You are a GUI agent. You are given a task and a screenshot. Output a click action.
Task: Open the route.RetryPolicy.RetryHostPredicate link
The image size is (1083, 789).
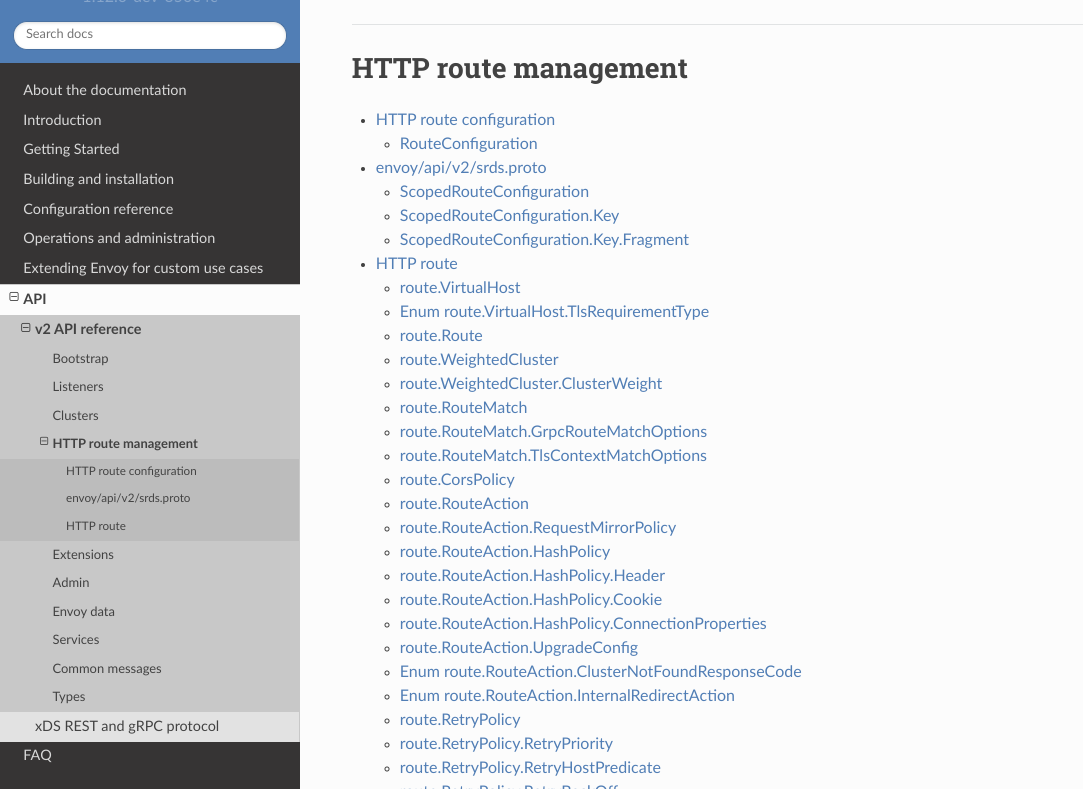pyautogui.click(x=530, y=767)
